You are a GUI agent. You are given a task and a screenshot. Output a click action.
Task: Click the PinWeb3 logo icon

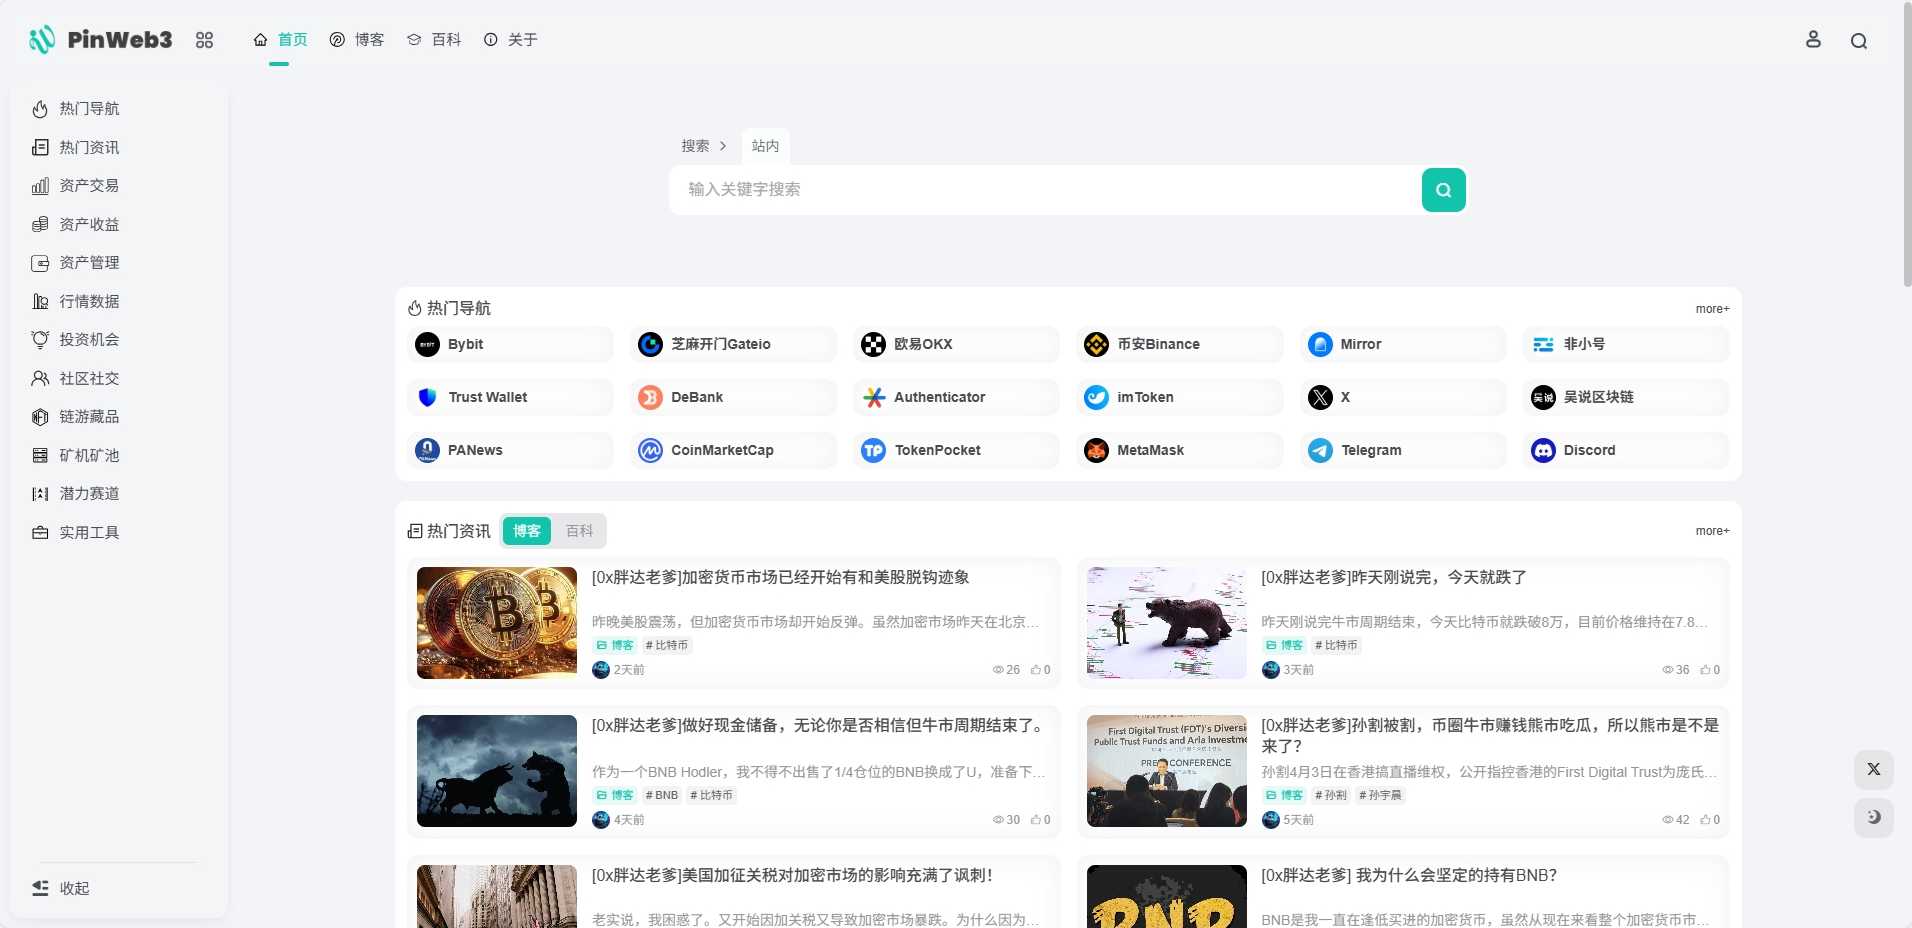[x=39, y=39]
